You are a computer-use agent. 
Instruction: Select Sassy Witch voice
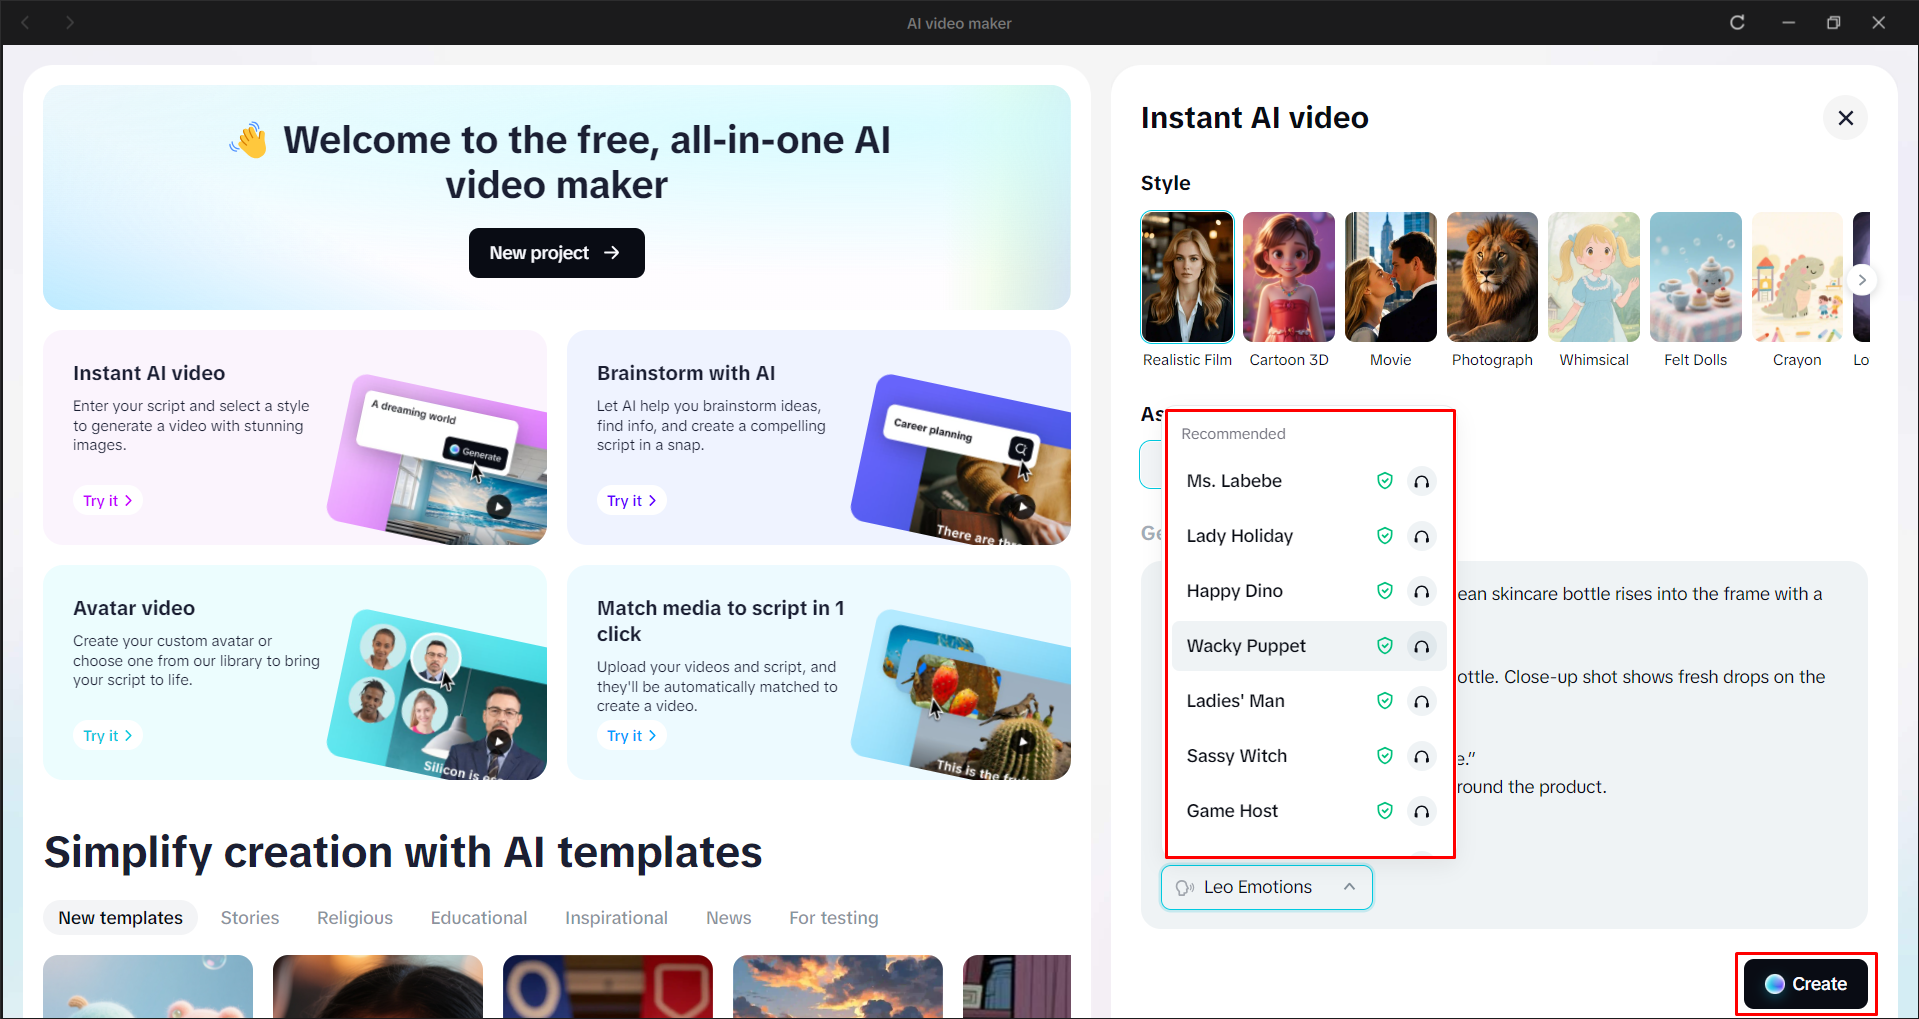pos(1309,756)
